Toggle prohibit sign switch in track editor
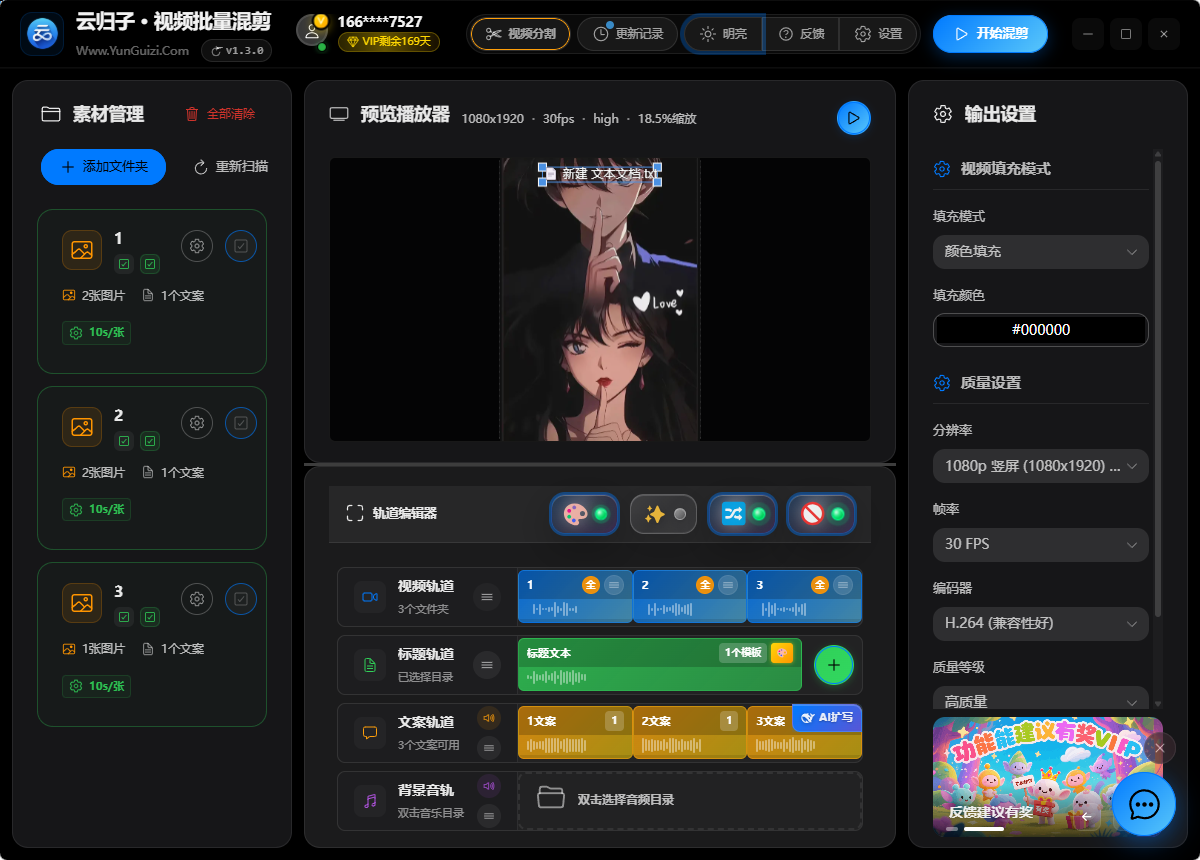The height and width of the screenshot is (860, 1200). tap(821, 514)
